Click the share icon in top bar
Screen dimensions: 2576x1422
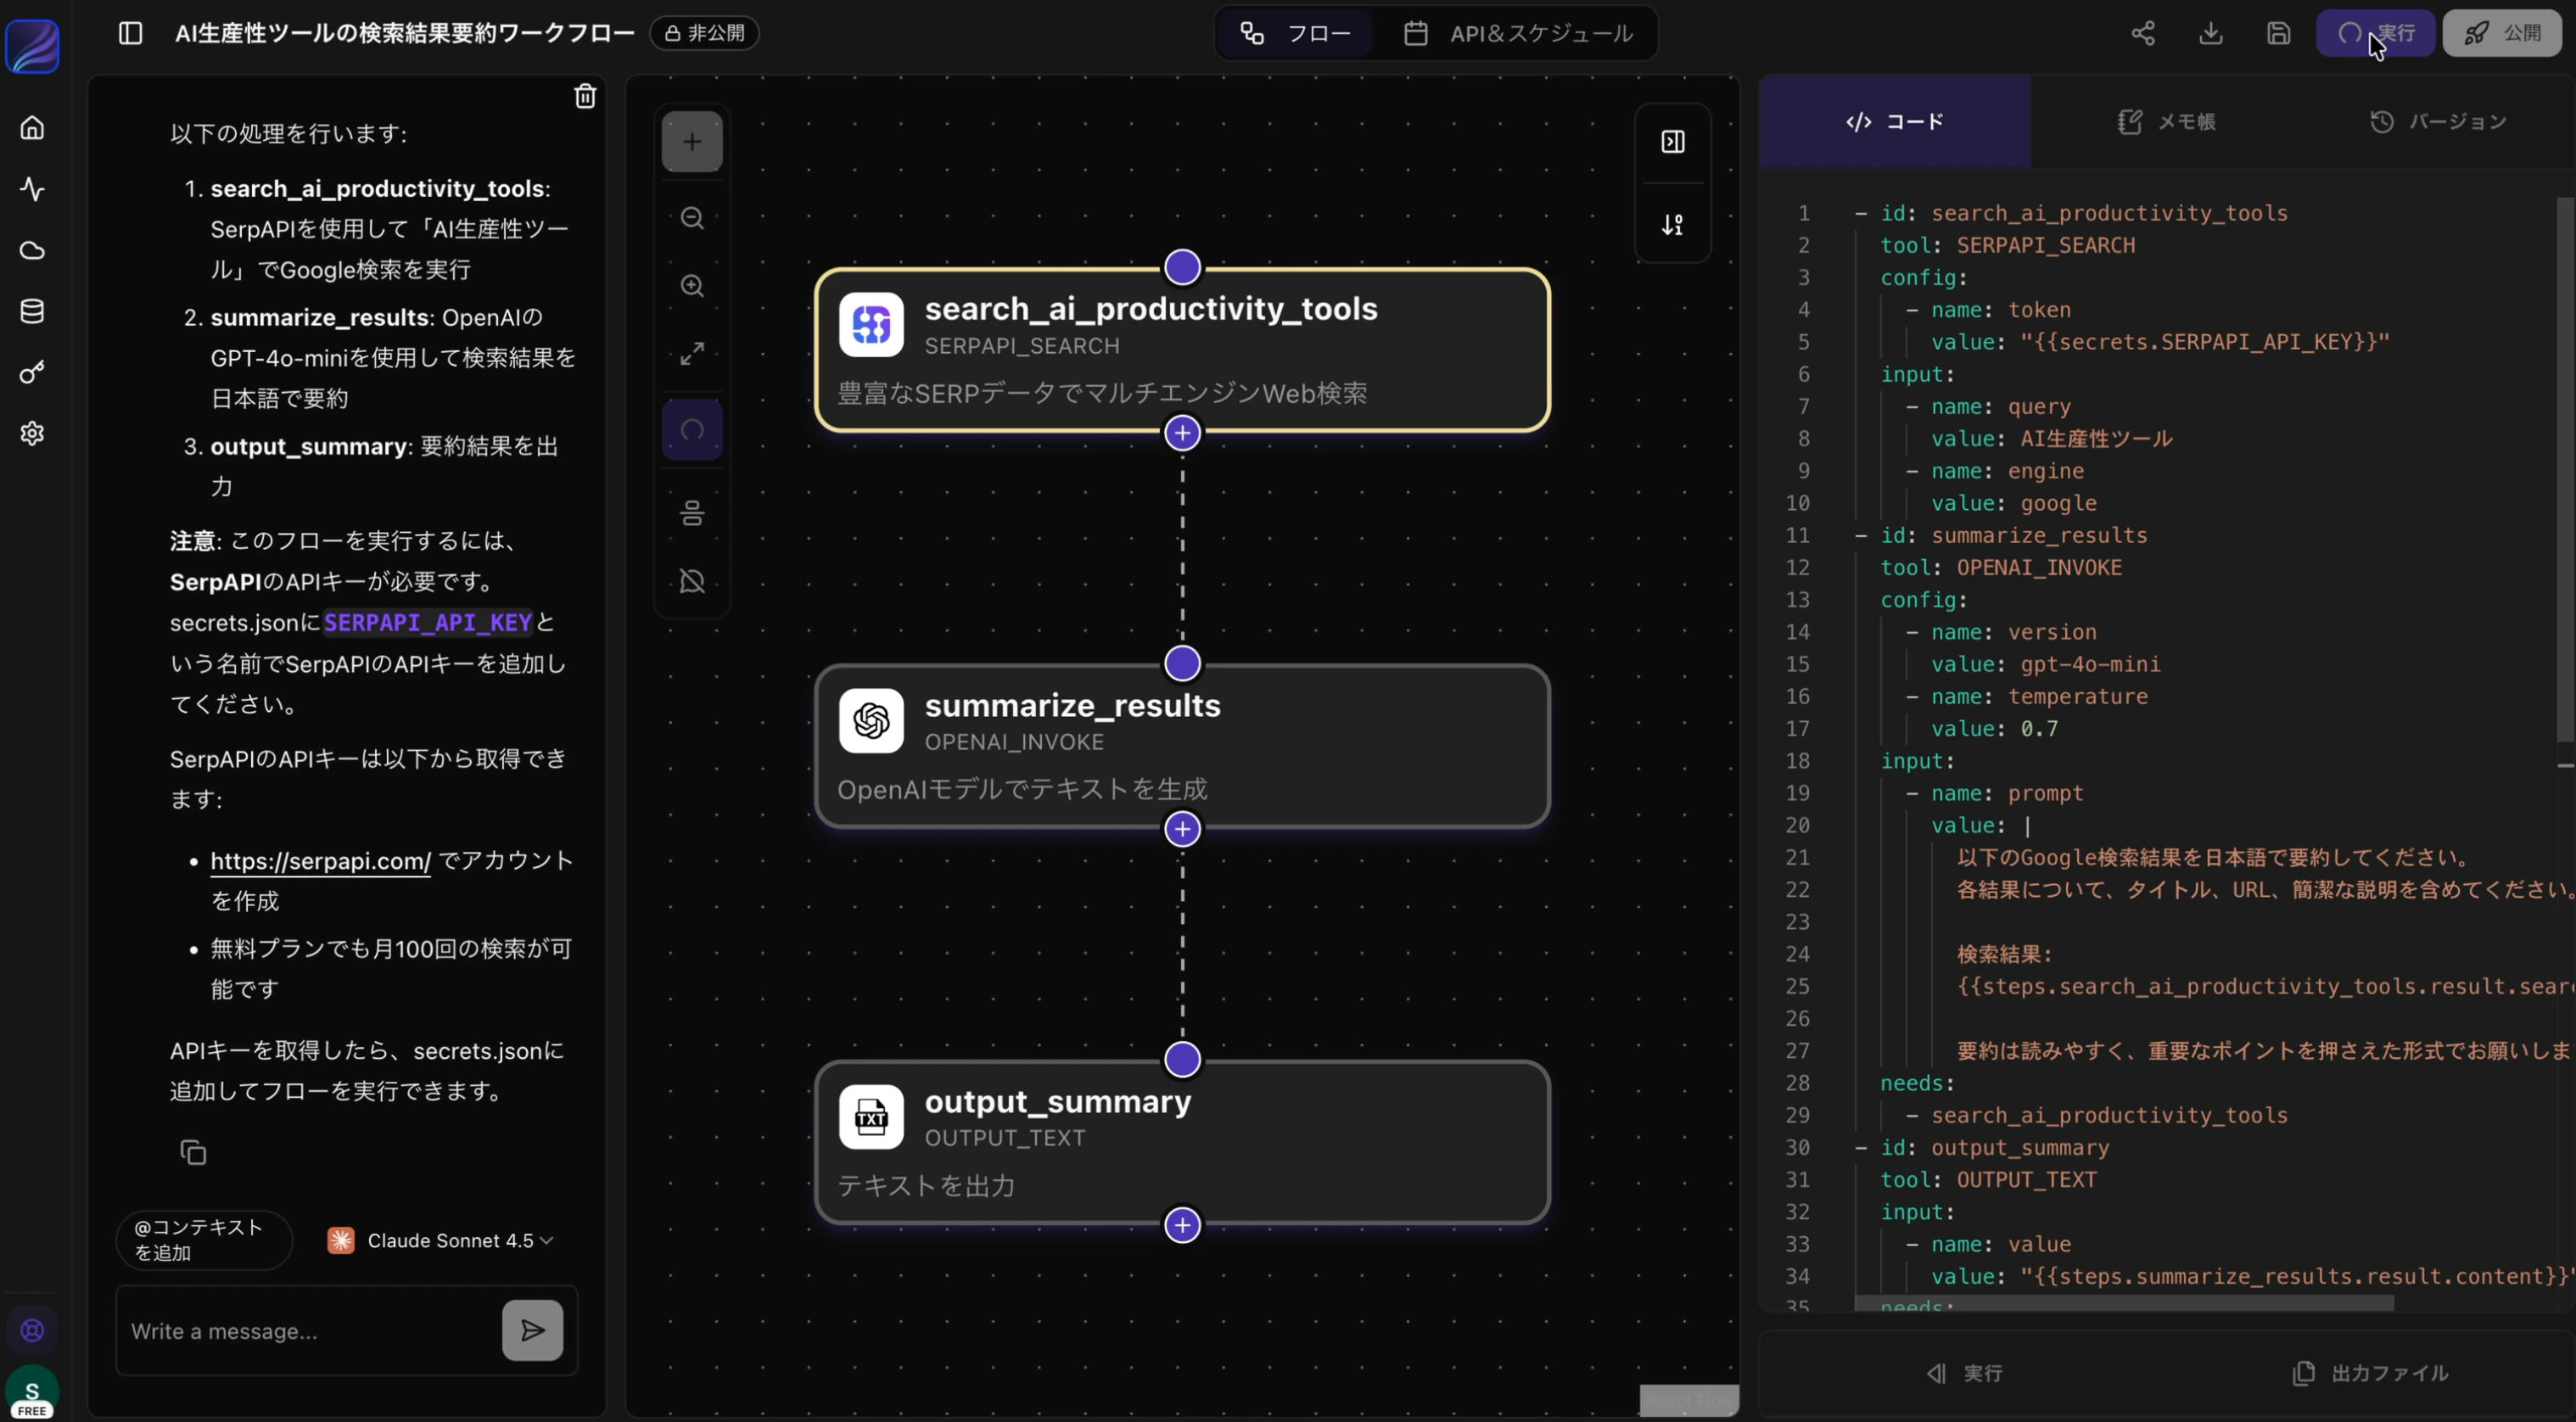(x=2142, y=33)
